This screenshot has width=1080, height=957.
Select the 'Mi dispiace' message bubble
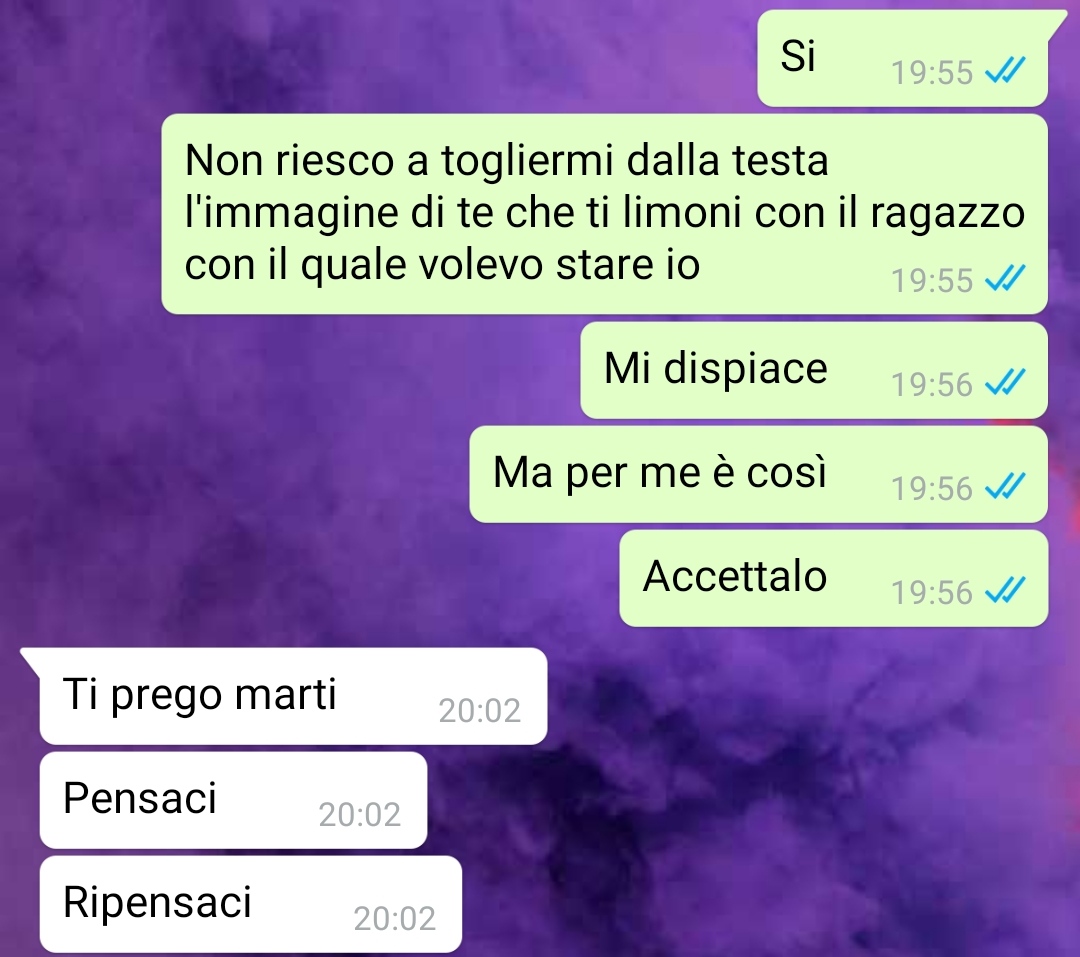(x=814, y=370)
